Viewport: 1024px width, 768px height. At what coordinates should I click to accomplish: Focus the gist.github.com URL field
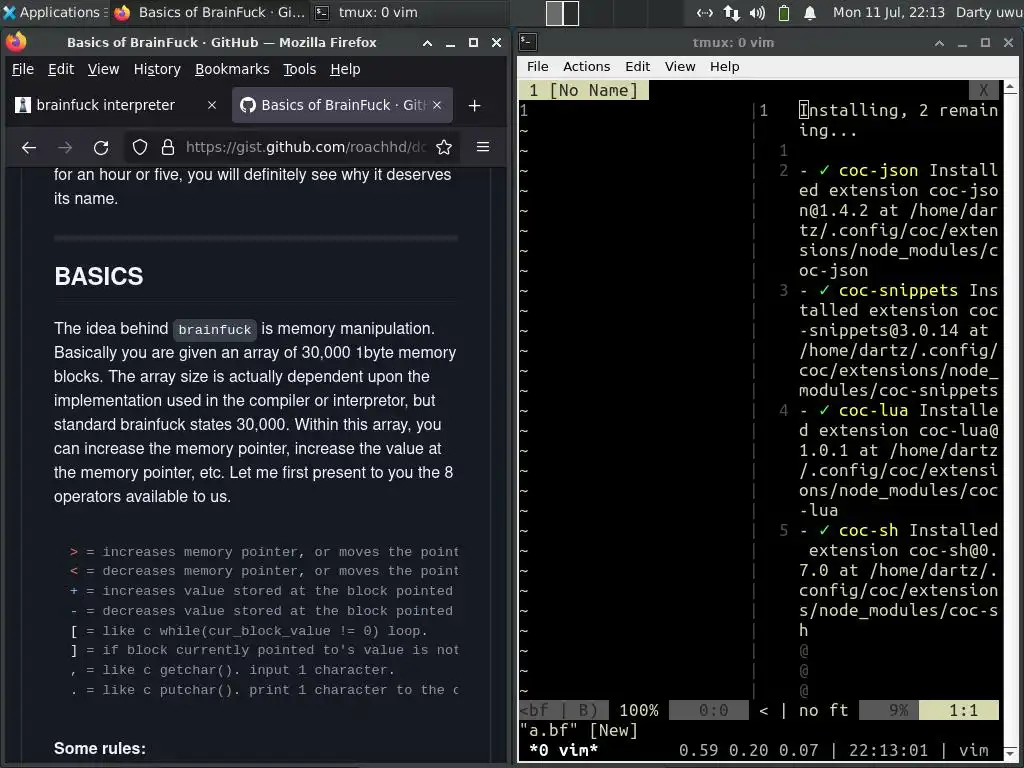pyautogui.click(x=306, y=148)
